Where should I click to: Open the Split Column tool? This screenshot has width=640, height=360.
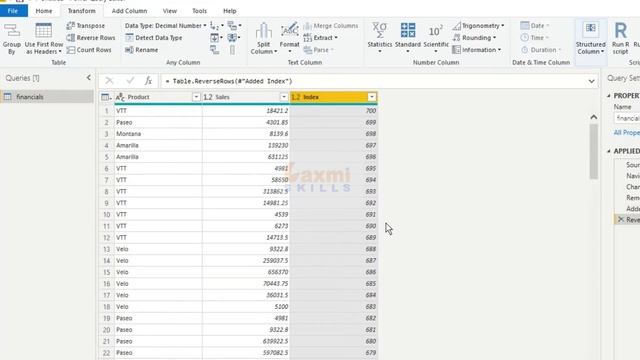[x=264, y=39]
